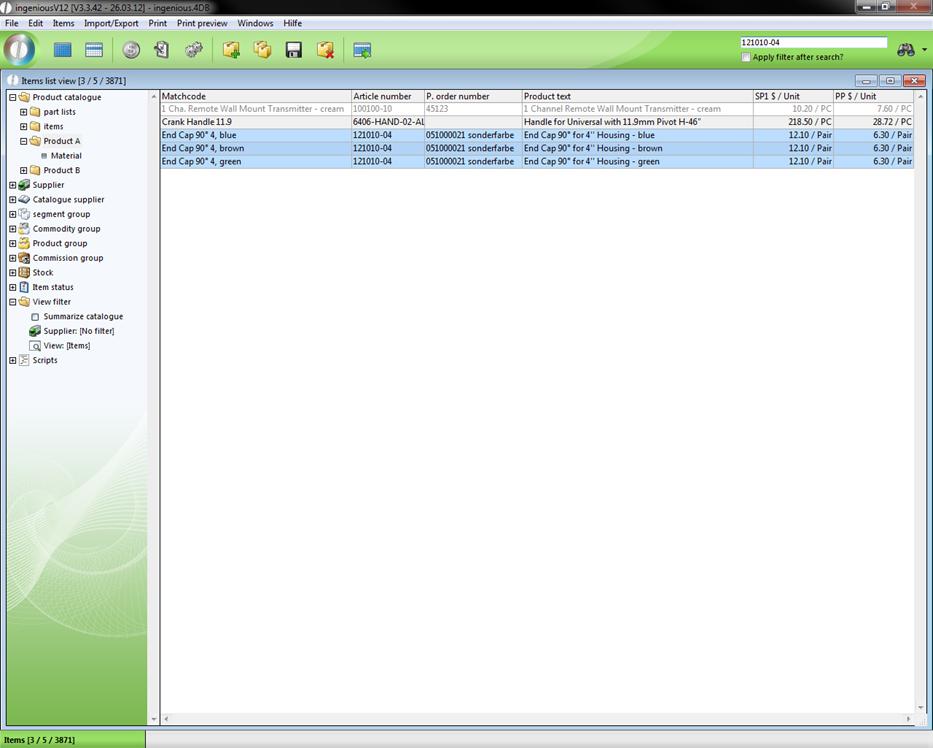Image resolution: width=933 pixels, height=748 pixels.
Task: Click the folder with green plus icon
Action: click(231, 50)
